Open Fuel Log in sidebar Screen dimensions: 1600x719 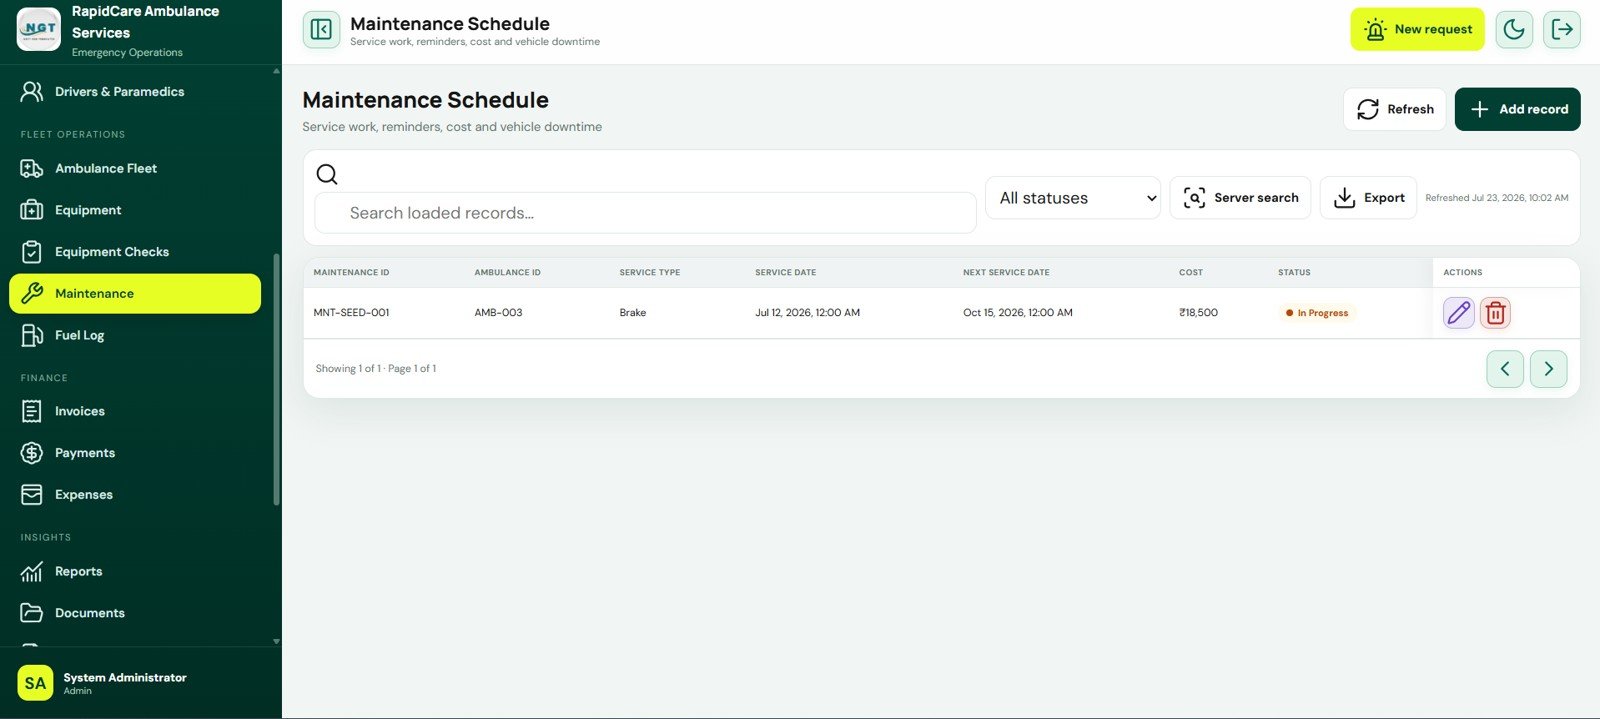click(135, 335)
